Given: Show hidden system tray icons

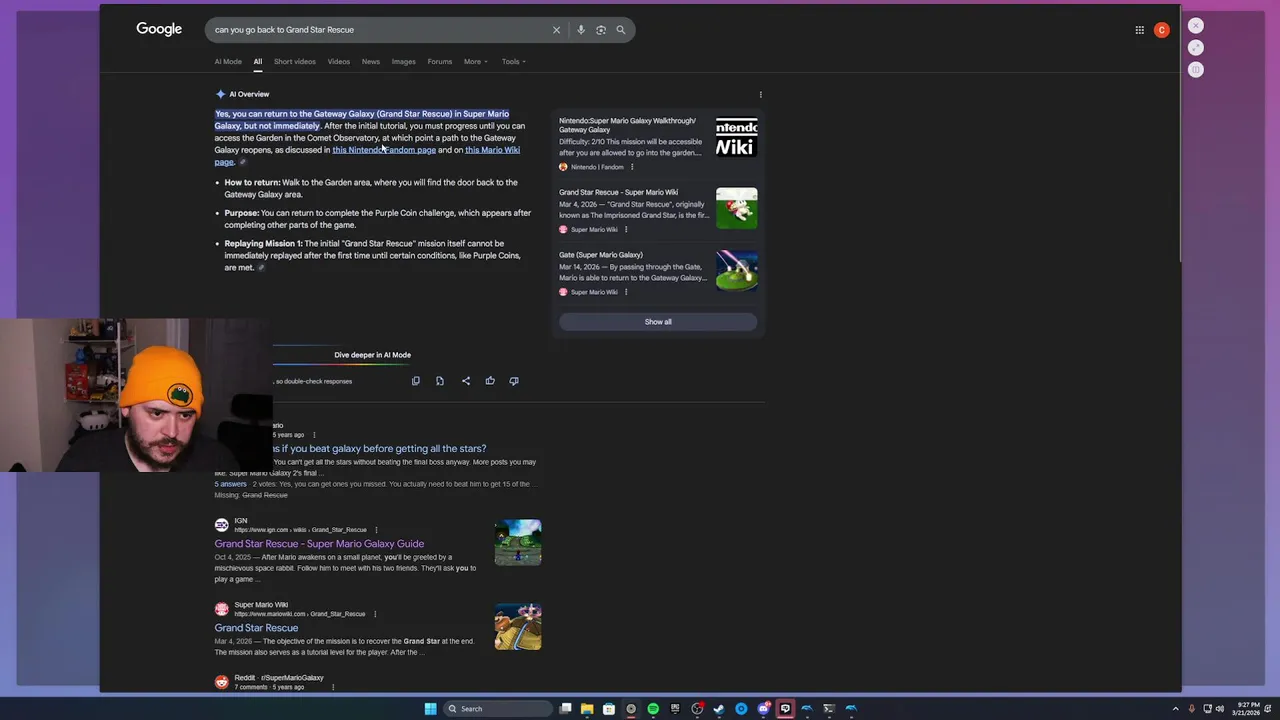Looking at the screenshot, I should click(1175, 709).
